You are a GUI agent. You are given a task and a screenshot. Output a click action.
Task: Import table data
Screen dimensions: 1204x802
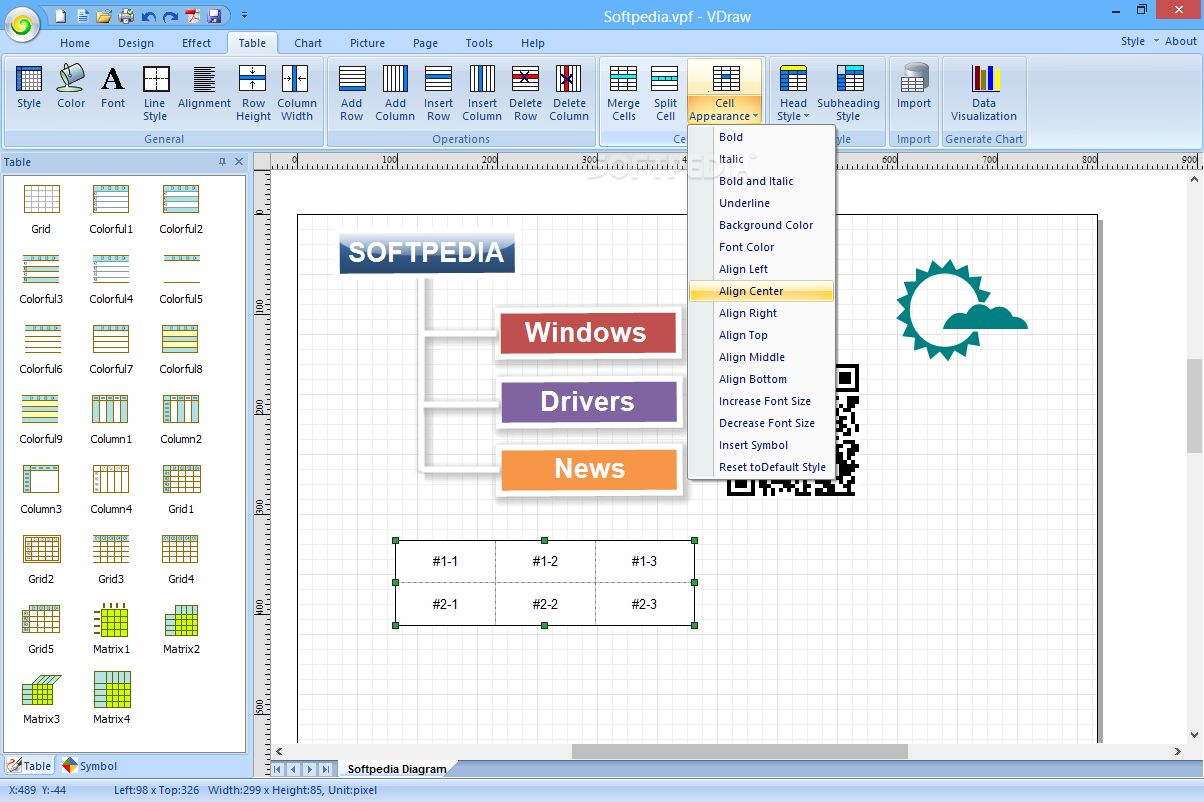click(x=913, y=88)
